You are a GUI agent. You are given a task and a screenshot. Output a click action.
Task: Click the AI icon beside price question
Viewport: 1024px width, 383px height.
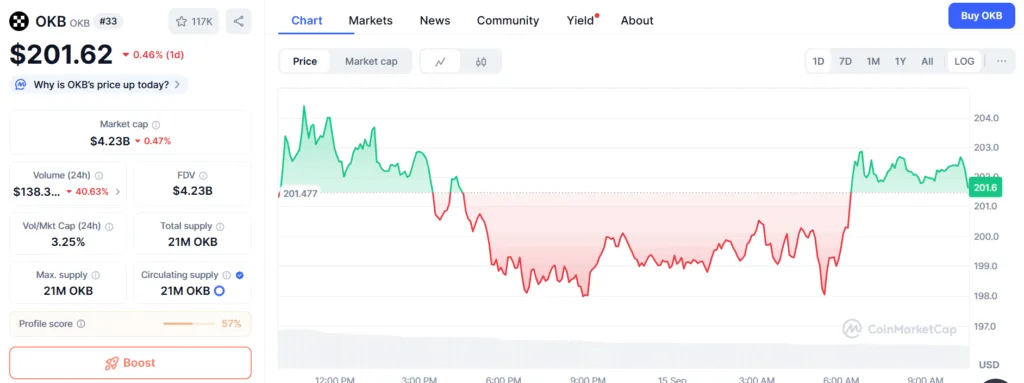[21, 84]
